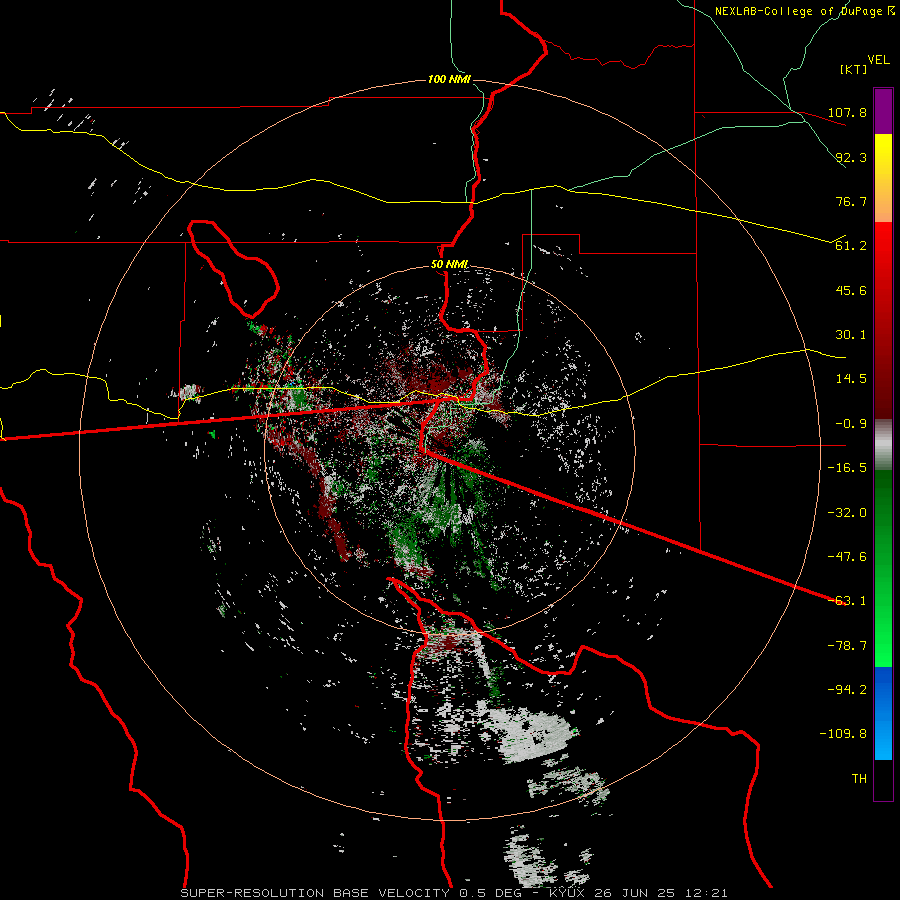Click the 92.3 value on velocity scale
The width and height of the screenshot is (900, 900).
(851, 157)
